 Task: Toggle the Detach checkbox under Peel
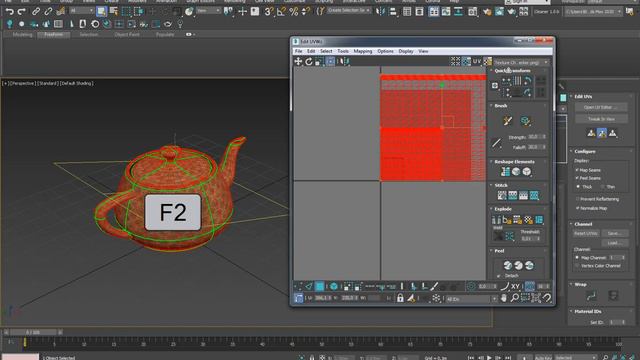point(499,276)
